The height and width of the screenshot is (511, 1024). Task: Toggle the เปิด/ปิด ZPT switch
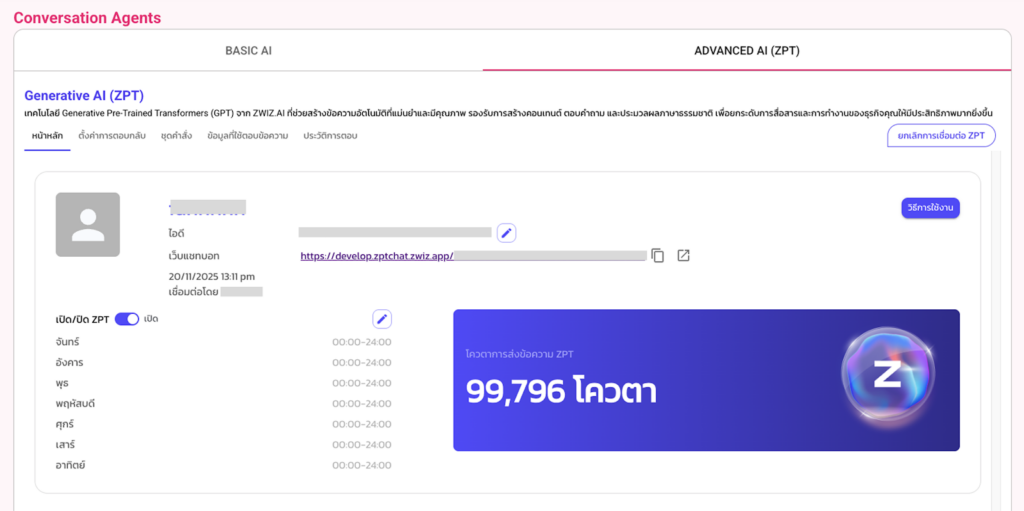(x=127, y=319)
